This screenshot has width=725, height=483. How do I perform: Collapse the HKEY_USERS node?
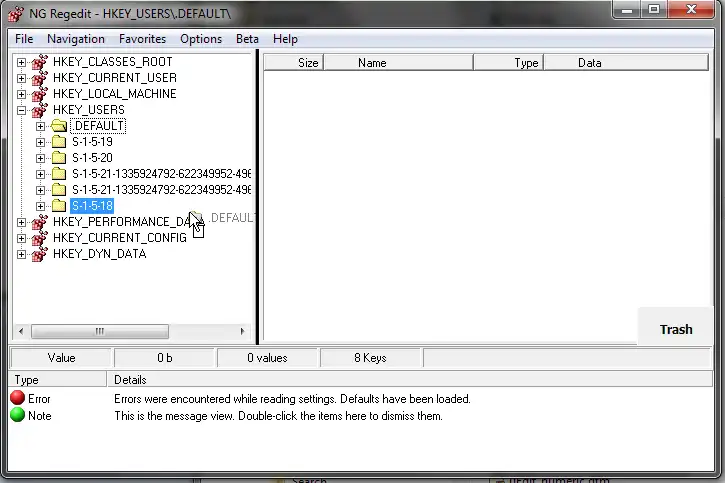pos(21,110)
